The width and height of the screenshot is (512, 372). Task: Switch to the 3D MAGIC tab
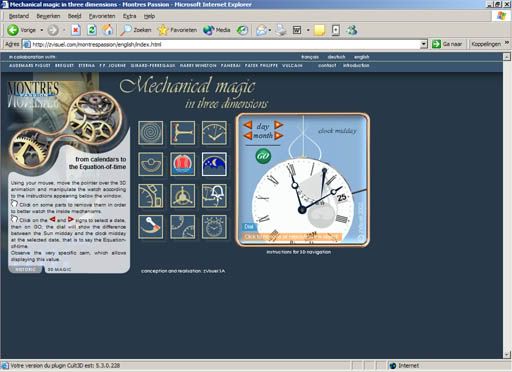[x=59, y=269]
